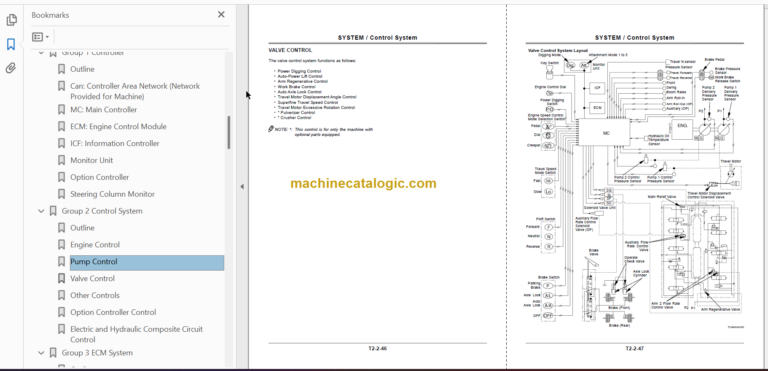Open the ICF: Information Controller bookmark
Screen dimensions: 768x371
click(115, 144)
